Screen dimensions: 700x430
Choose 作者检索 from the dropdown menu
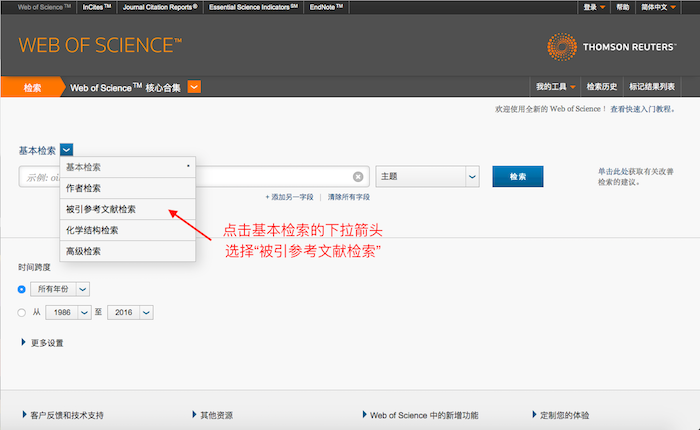(84, 188)
